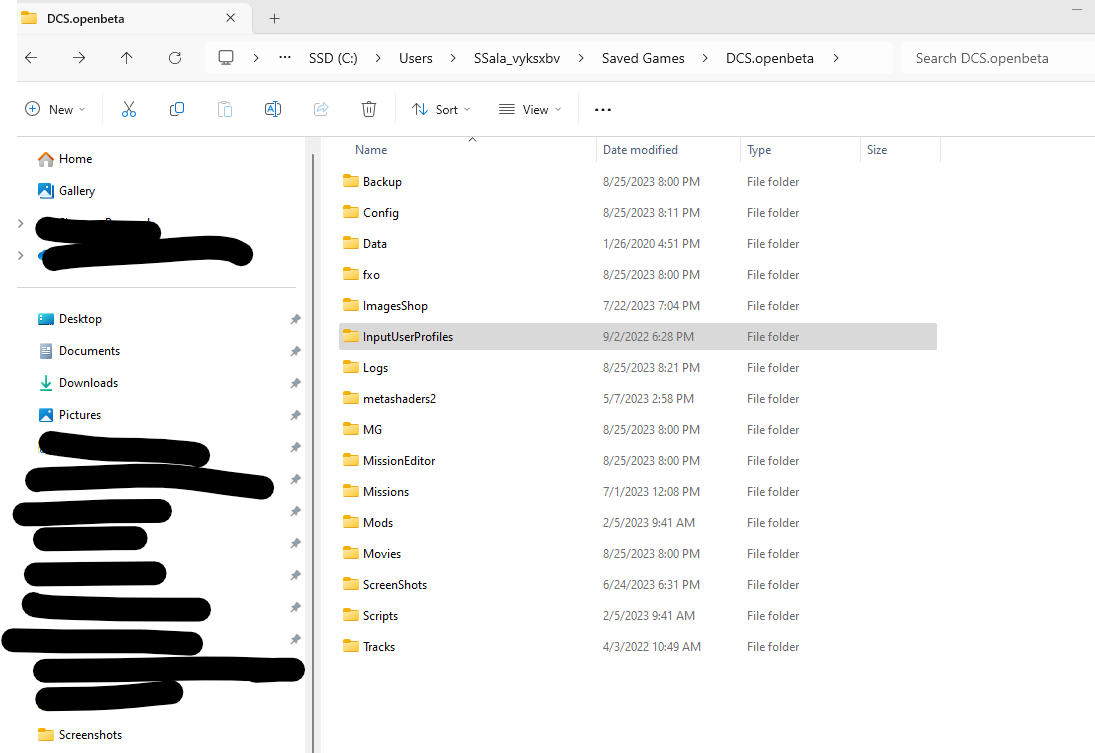The image size is (1095, 753).
Task: Navigate back with the left arrow
Action: [x=31, y=58]
